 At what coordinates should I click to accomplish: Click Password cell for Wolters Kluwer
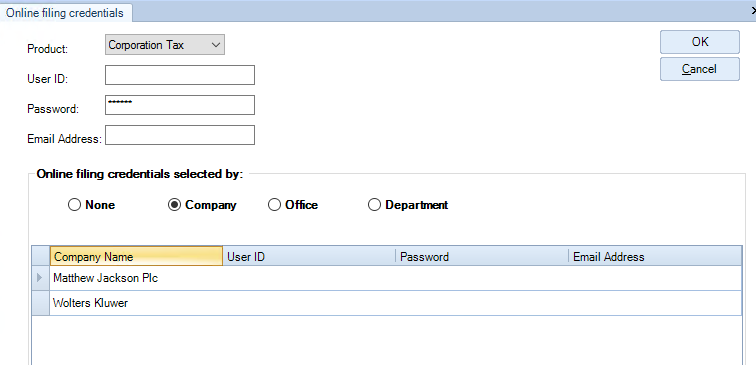click(x=482, y=303)
